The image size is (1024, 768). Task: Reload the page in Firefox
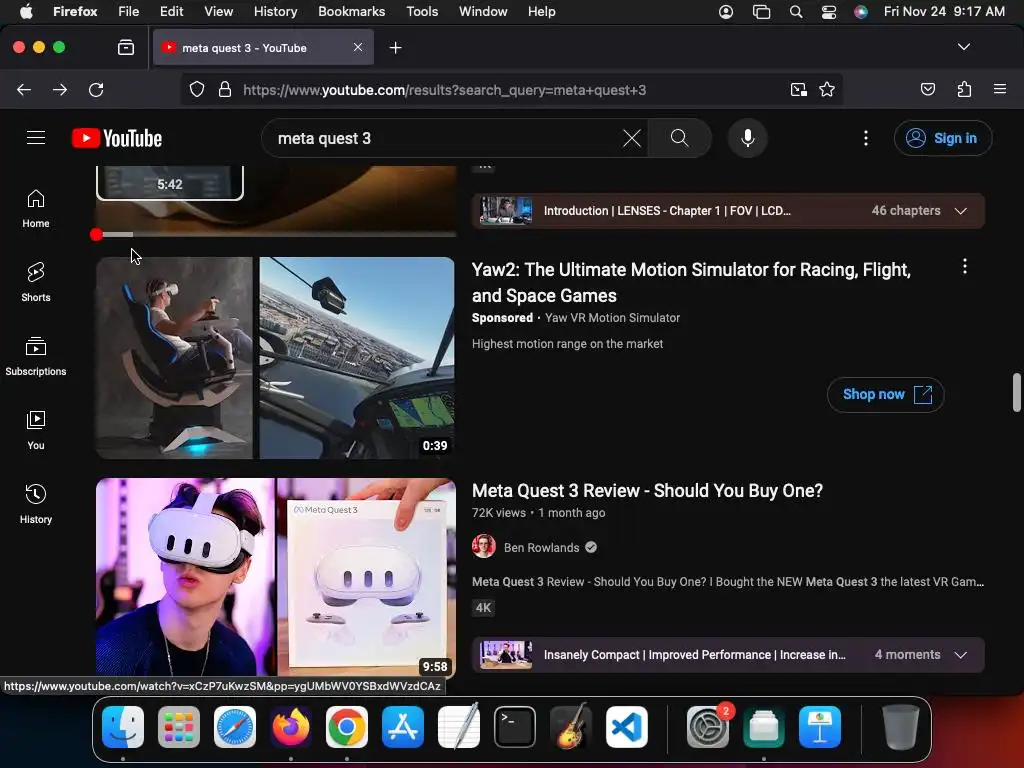click(x=96, y=89)
